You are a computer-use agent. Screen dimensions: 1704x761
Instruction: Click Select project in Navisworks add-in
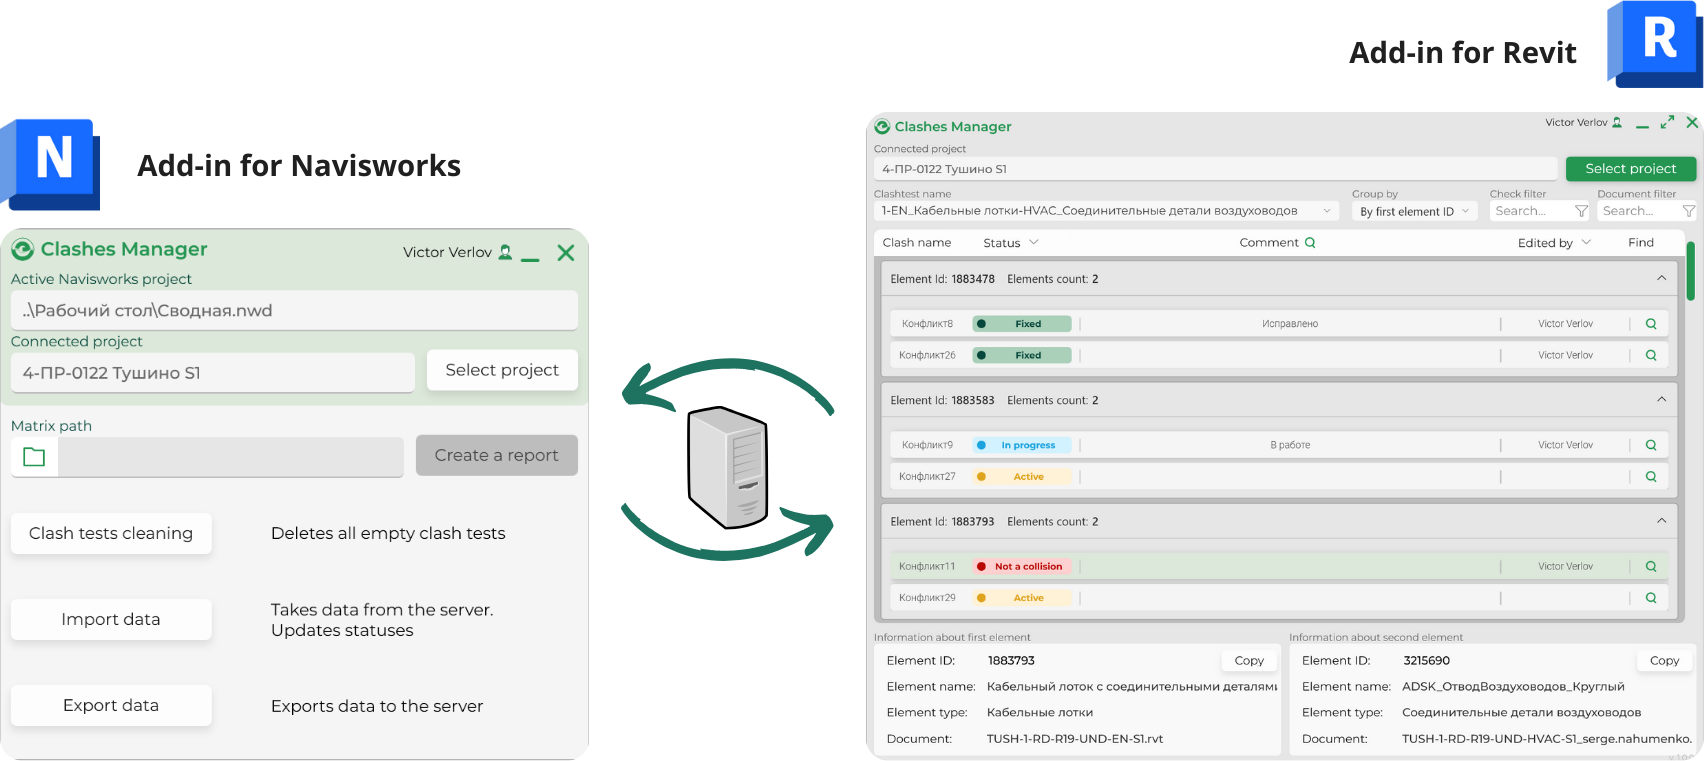pyautogui.click(x=502, y=370)
